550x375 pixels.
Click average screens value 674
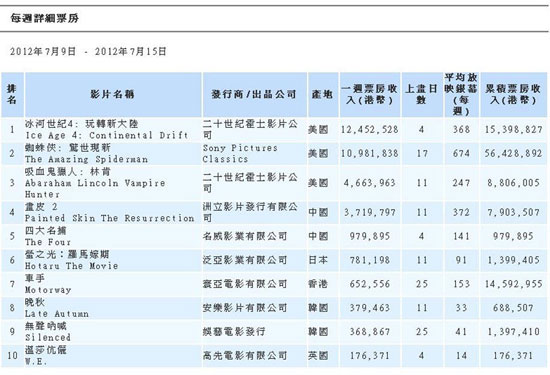click(461, 154)
